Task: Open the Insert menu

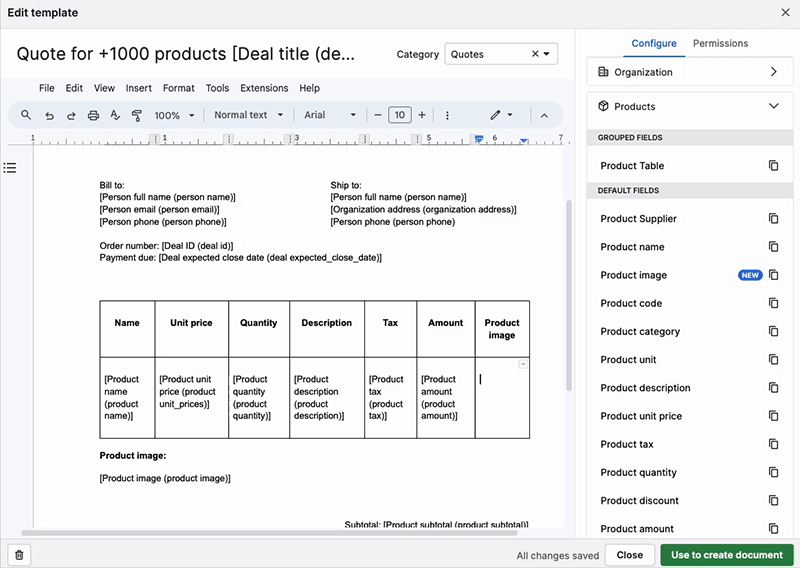Action: [139, 88]
